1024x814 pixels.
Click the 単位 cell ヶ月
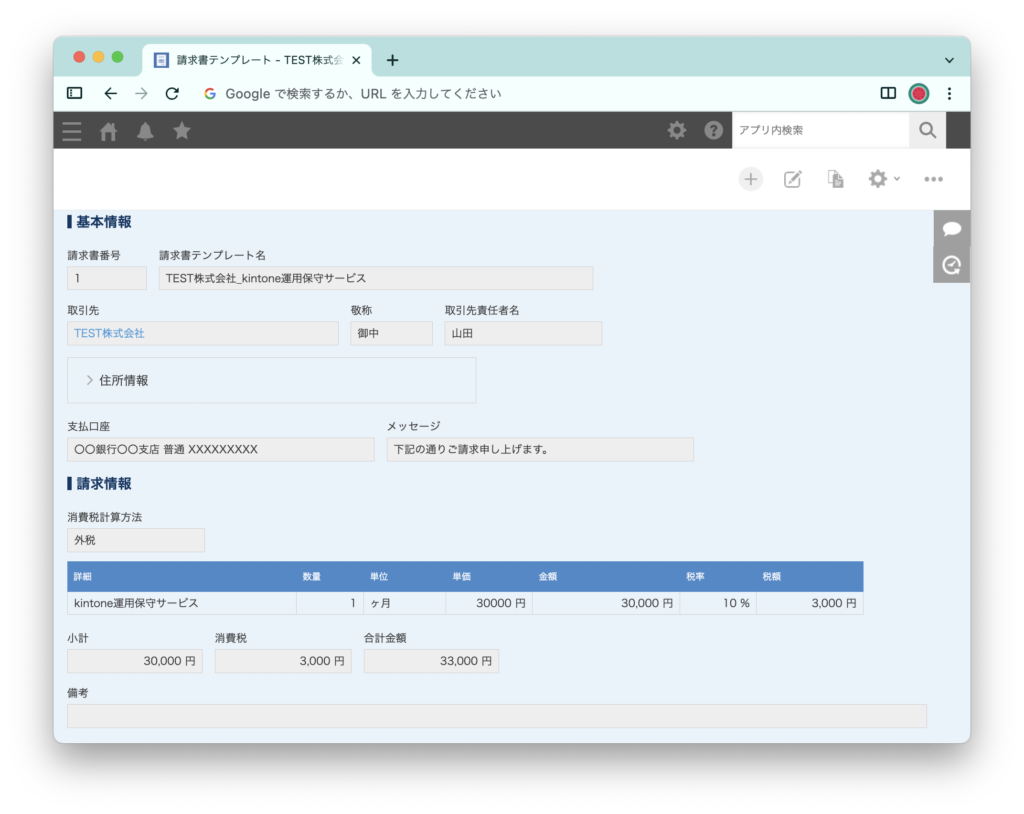pyautogui.click(x=404, y=603)
